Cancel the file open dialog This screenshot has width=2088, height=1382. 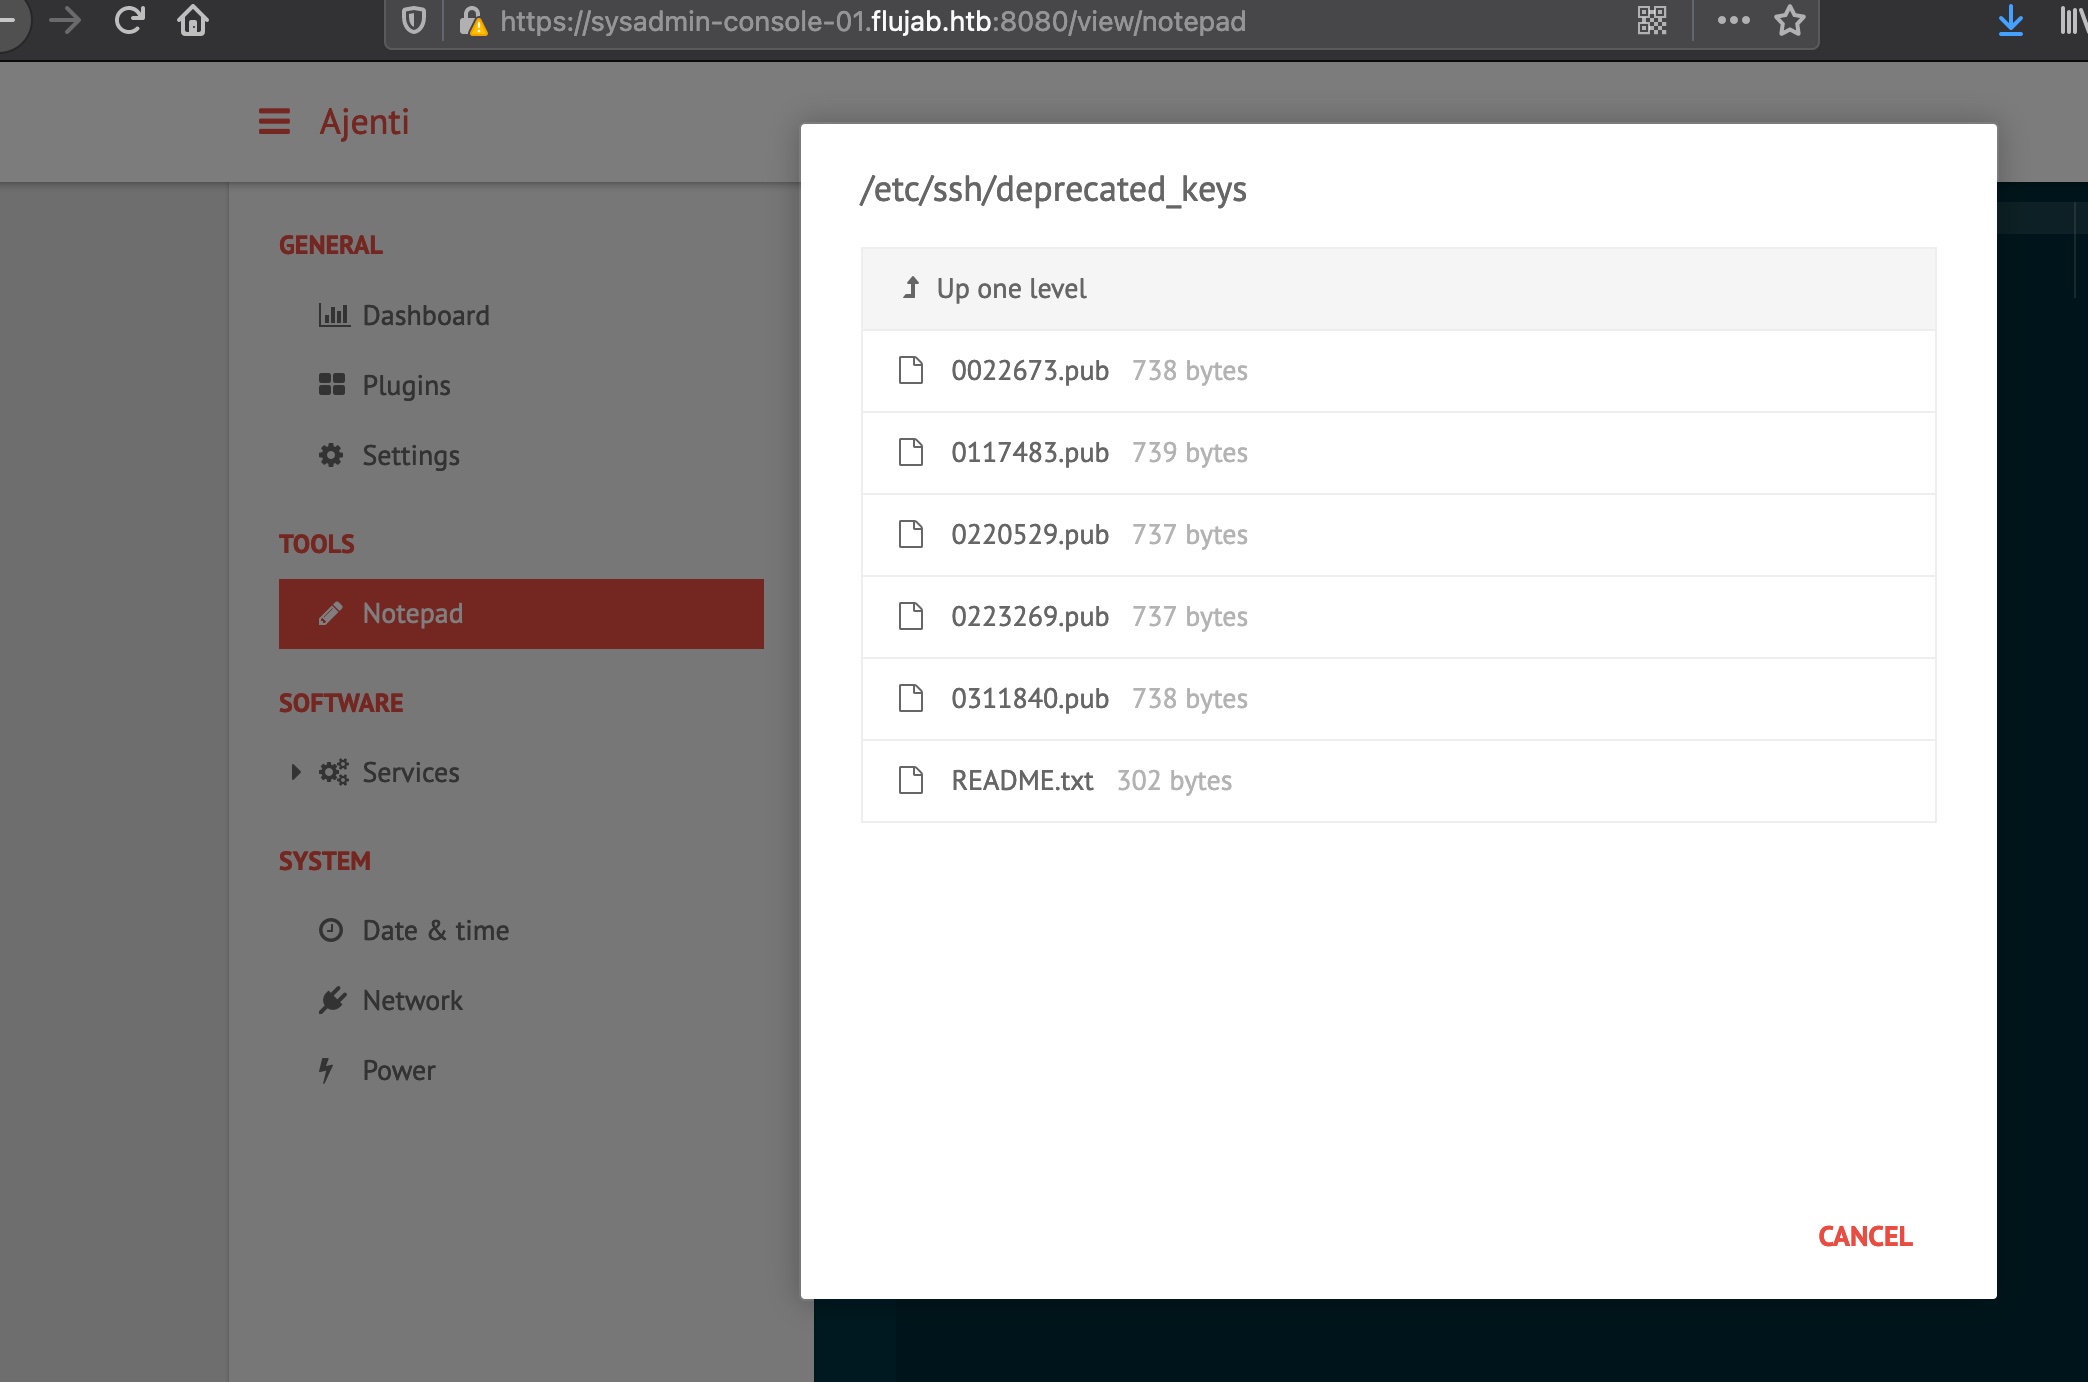pos(1865,1236)
